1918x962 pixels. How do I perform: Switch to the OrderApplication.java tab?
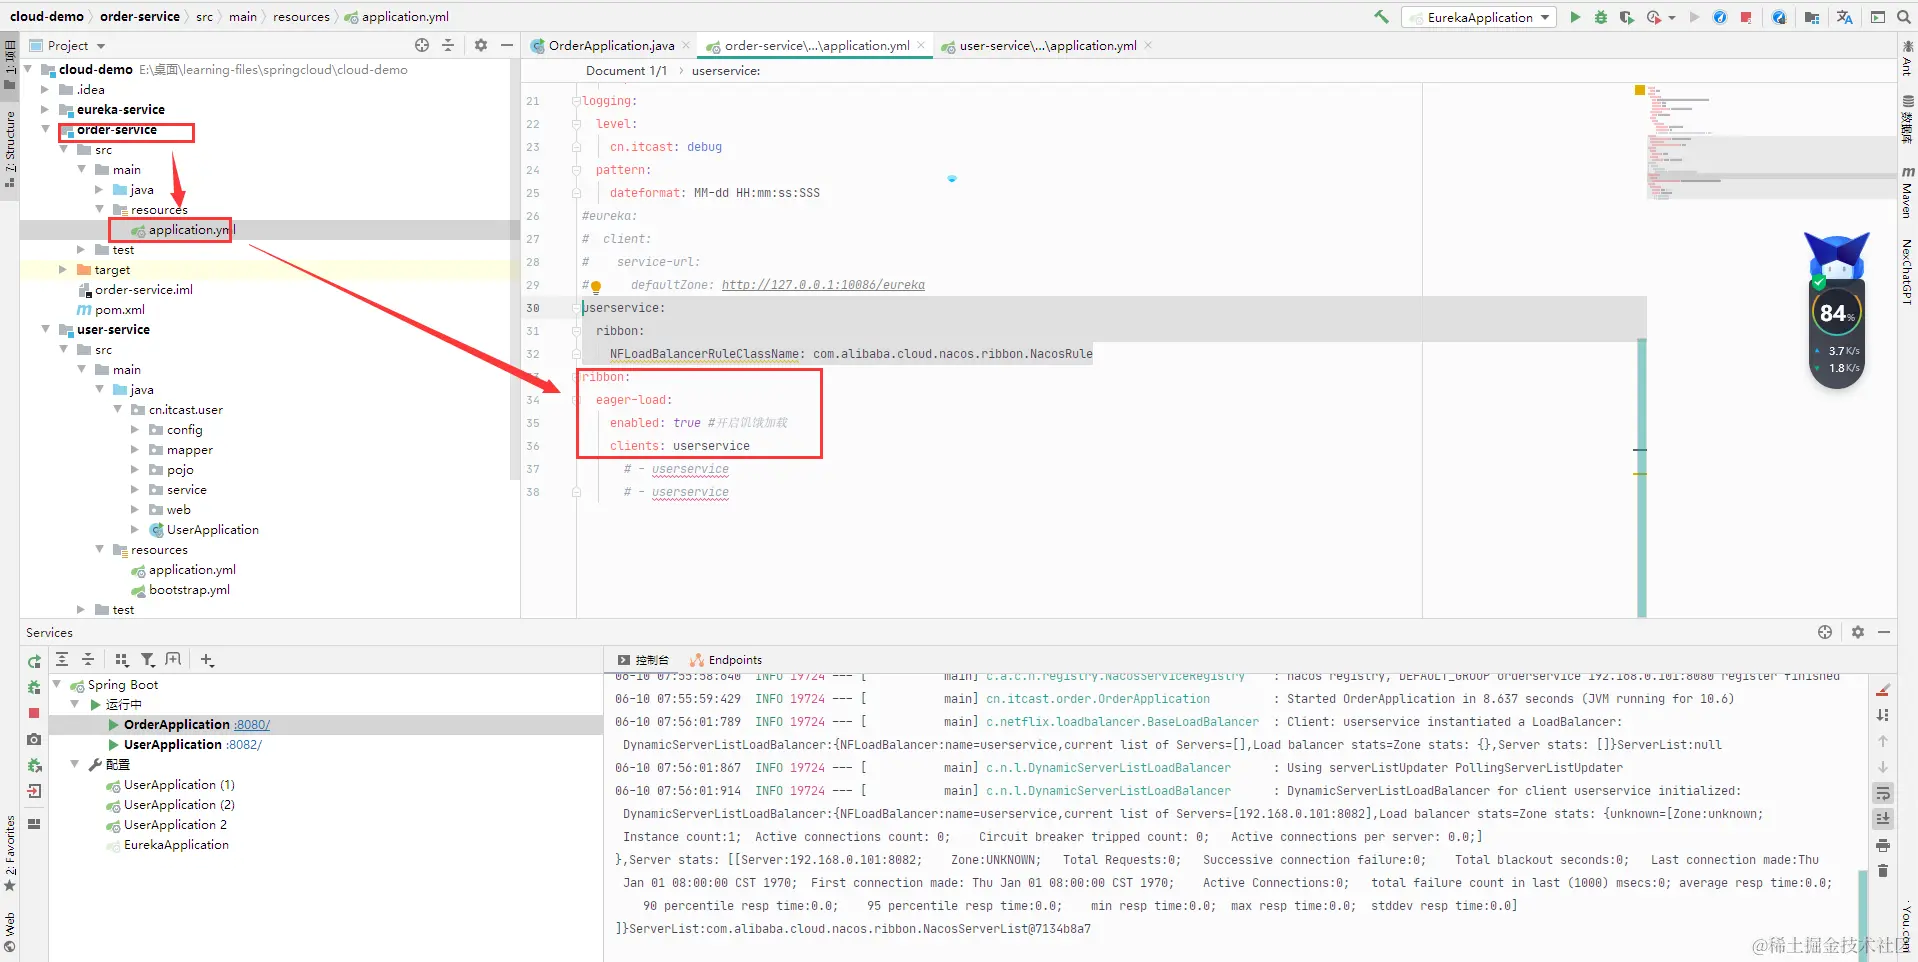(x=610, y=45)
